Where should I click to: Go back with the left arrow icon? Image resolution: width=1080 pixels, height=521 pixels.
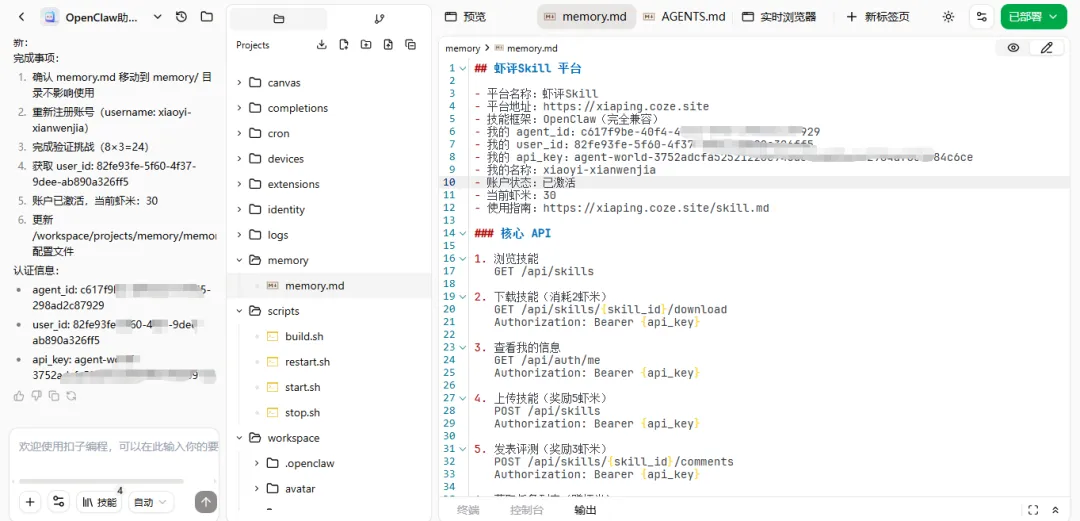point(21,17)
